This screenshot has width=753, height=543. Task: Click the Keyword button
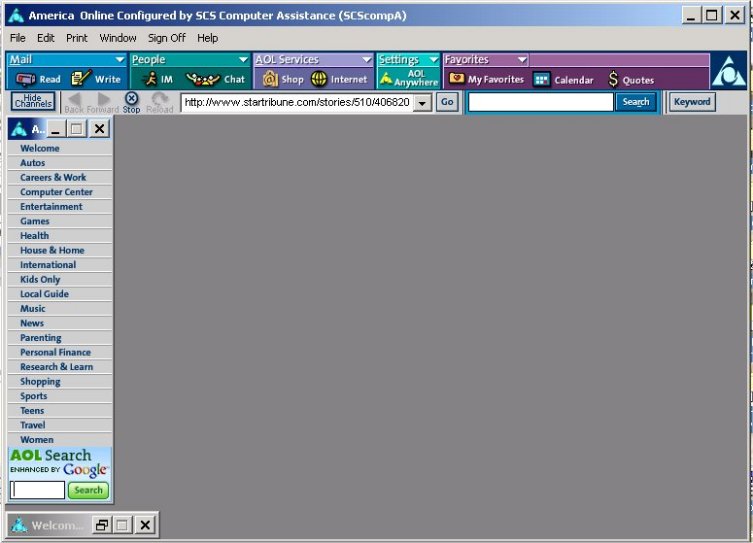(692, 102)
